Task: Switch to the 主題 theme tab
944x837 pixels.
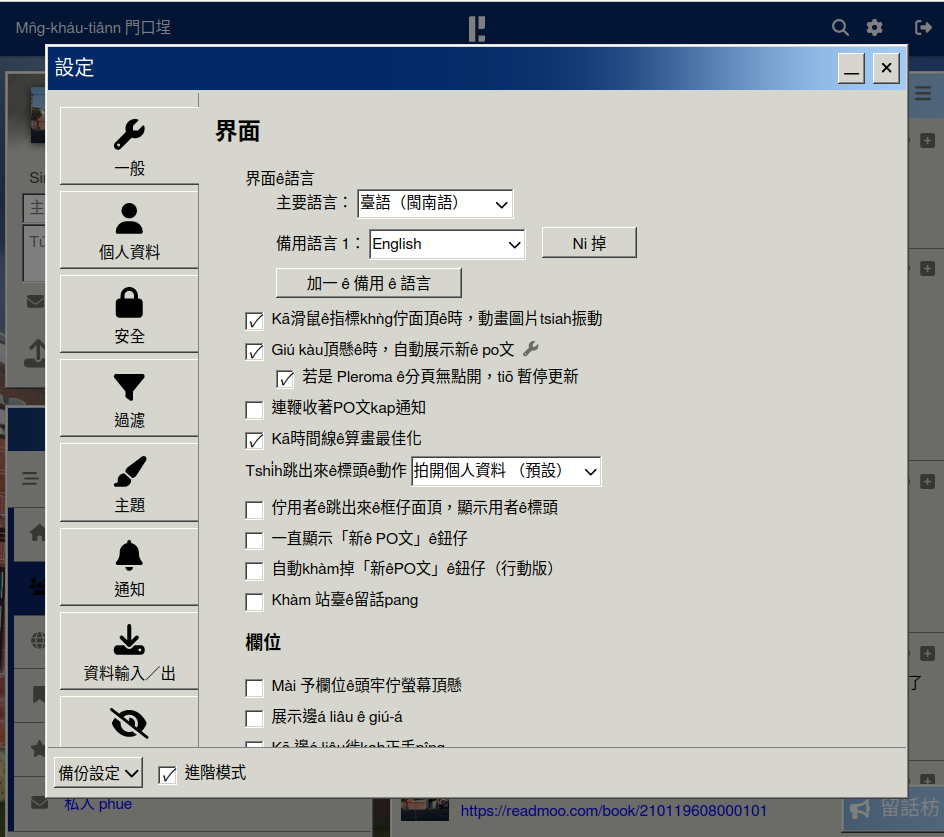Action: tap(129, 483)
